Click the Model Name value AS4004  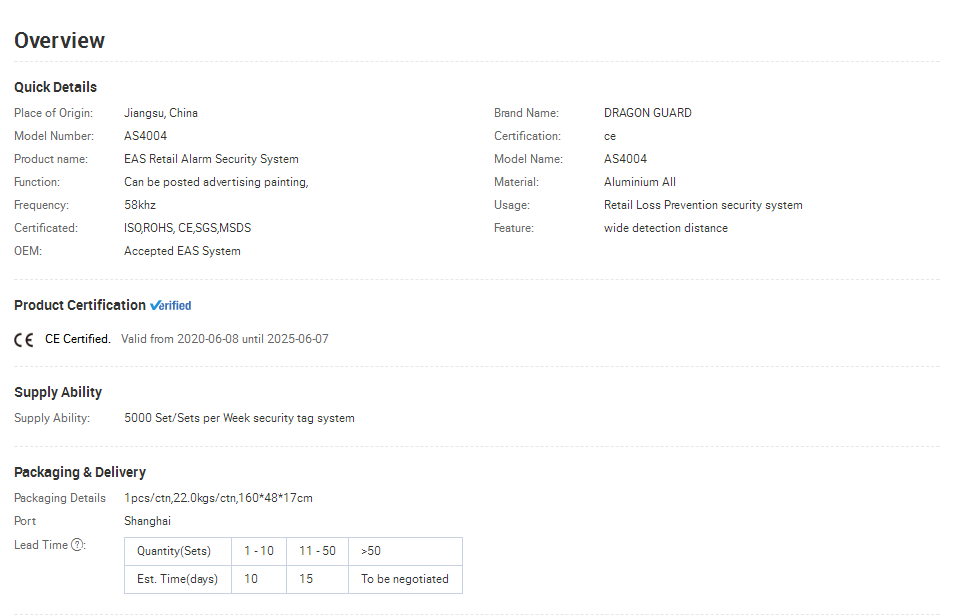coord(625,159)
